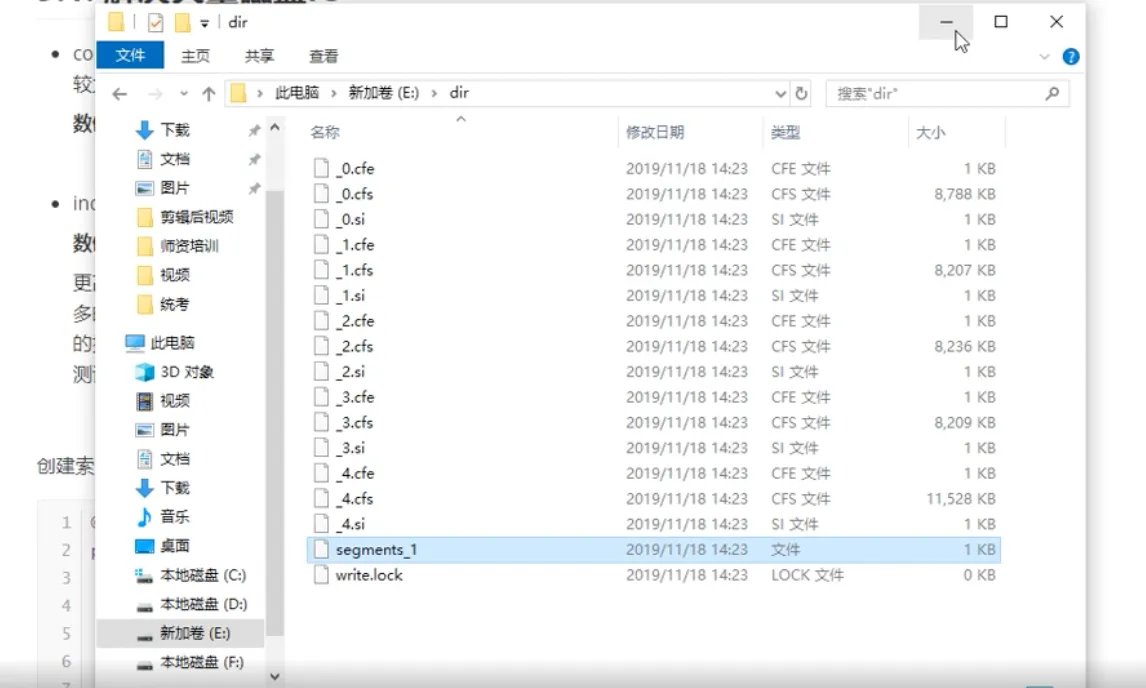1146x688 pixels.
Task: Unpin 图片 using its pin icon
Action: 254,189
